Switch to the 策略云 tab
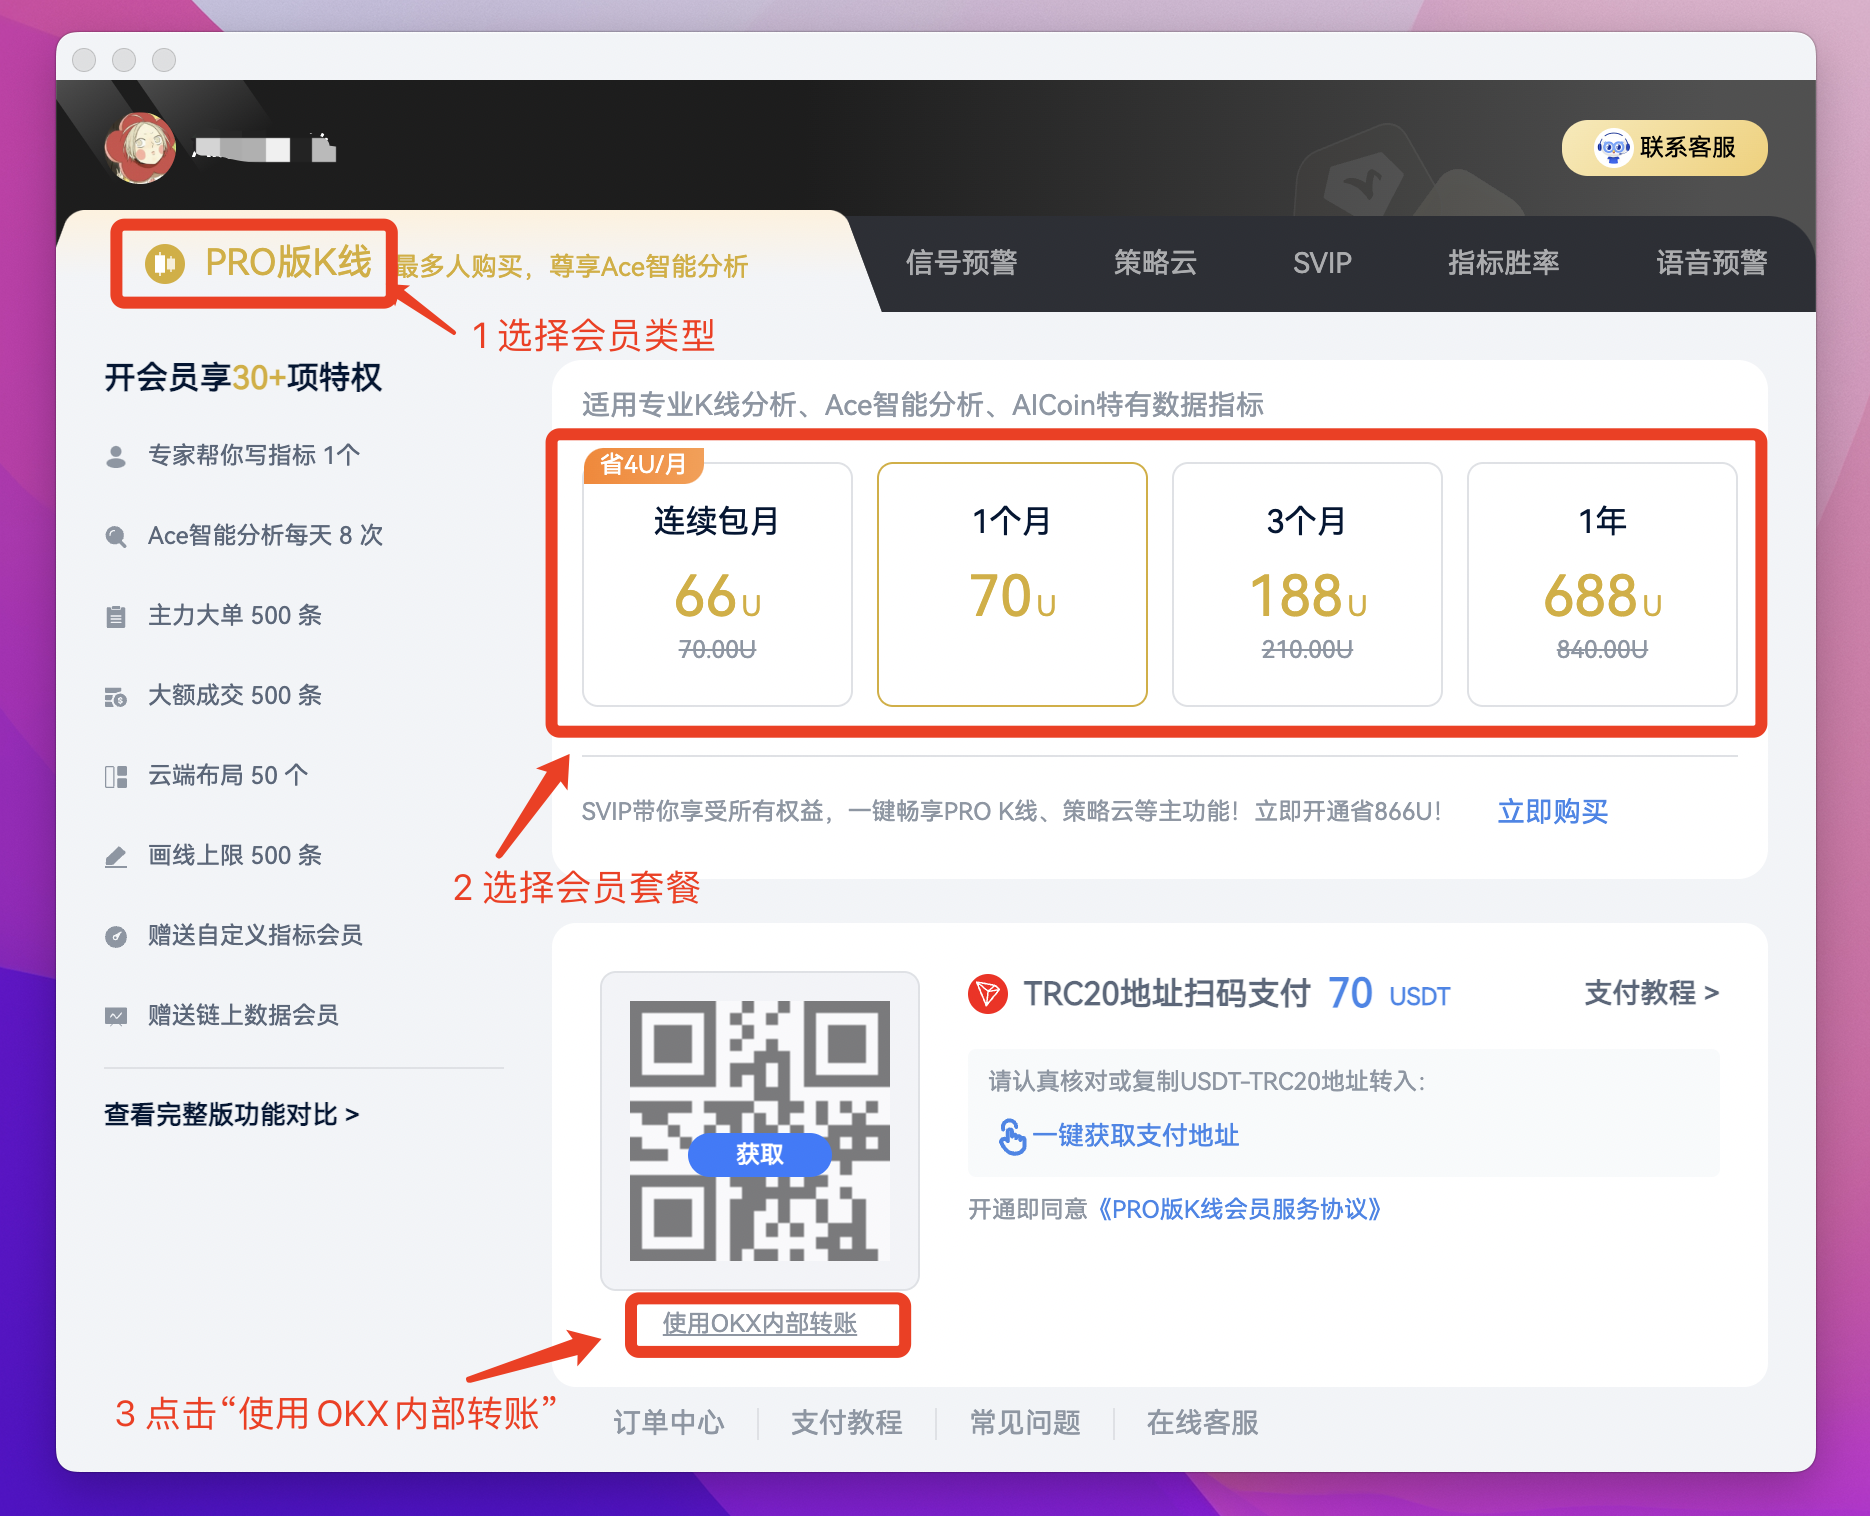Screen dimensions: 1870x1516 pyautogui.click(x=1155, y=263)
